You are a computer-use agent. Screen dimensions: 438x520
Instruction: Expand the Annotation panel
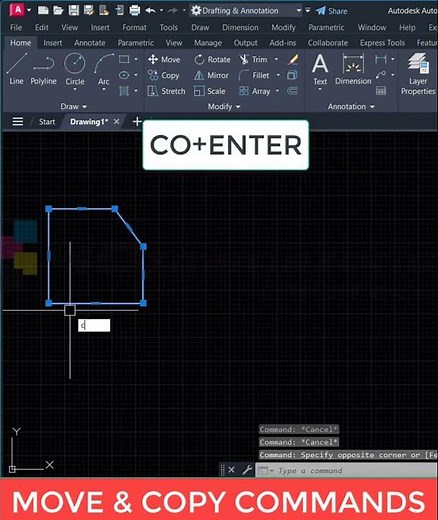point(351,107)
